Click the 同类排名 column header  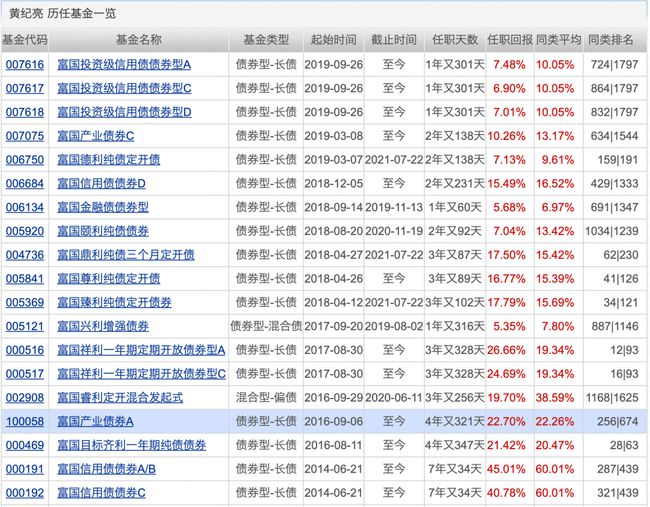tap(611, 40)
